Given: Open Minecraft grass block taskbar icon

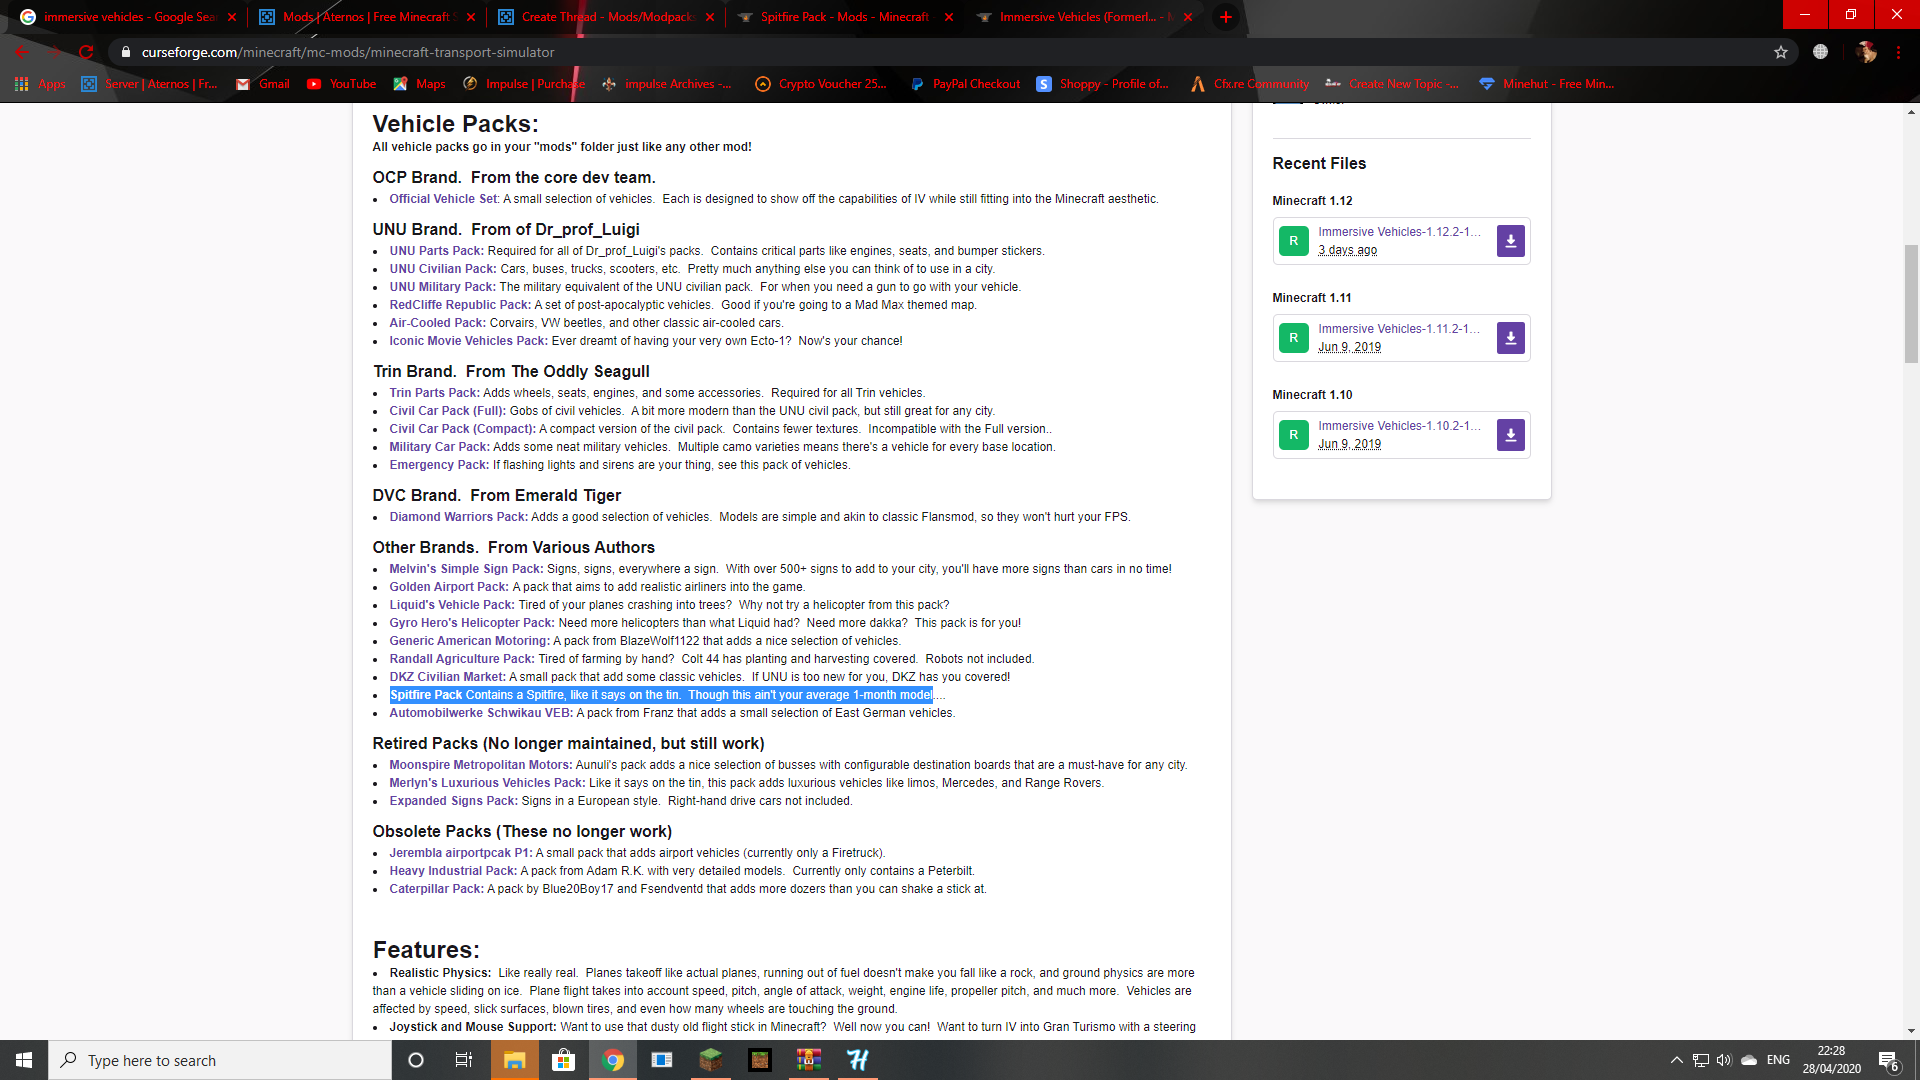Looking at the screenshot, I should point(711,1060).
